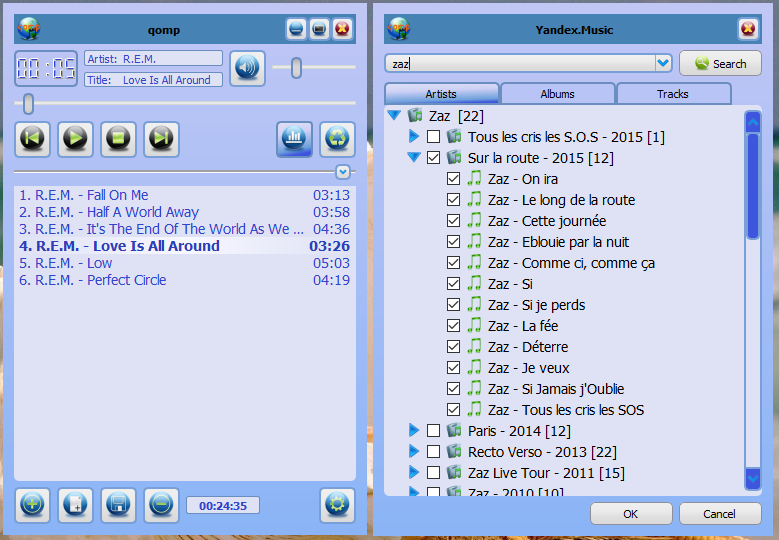Uncheck Zaz - Eblouie par la nuit
Screen dimensions: 779x540
[x=453, y=241]
